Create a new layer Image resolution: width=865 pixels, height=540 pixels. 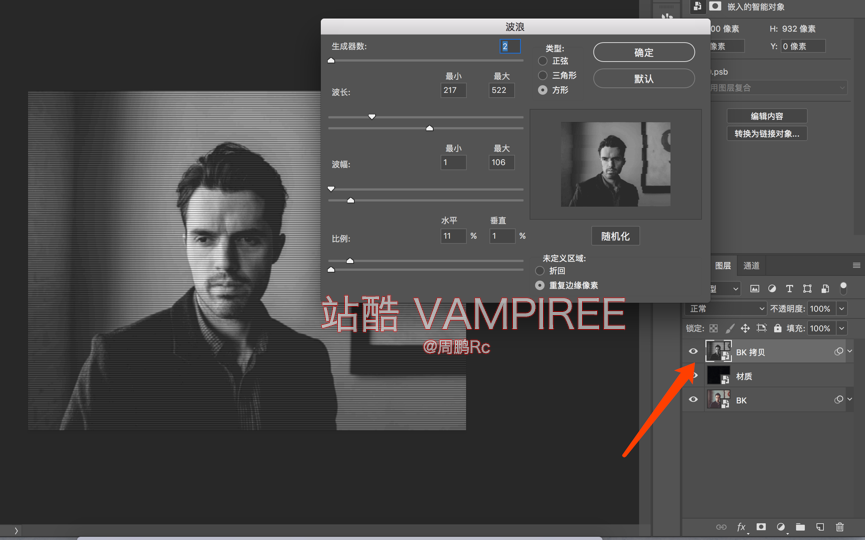820,527
